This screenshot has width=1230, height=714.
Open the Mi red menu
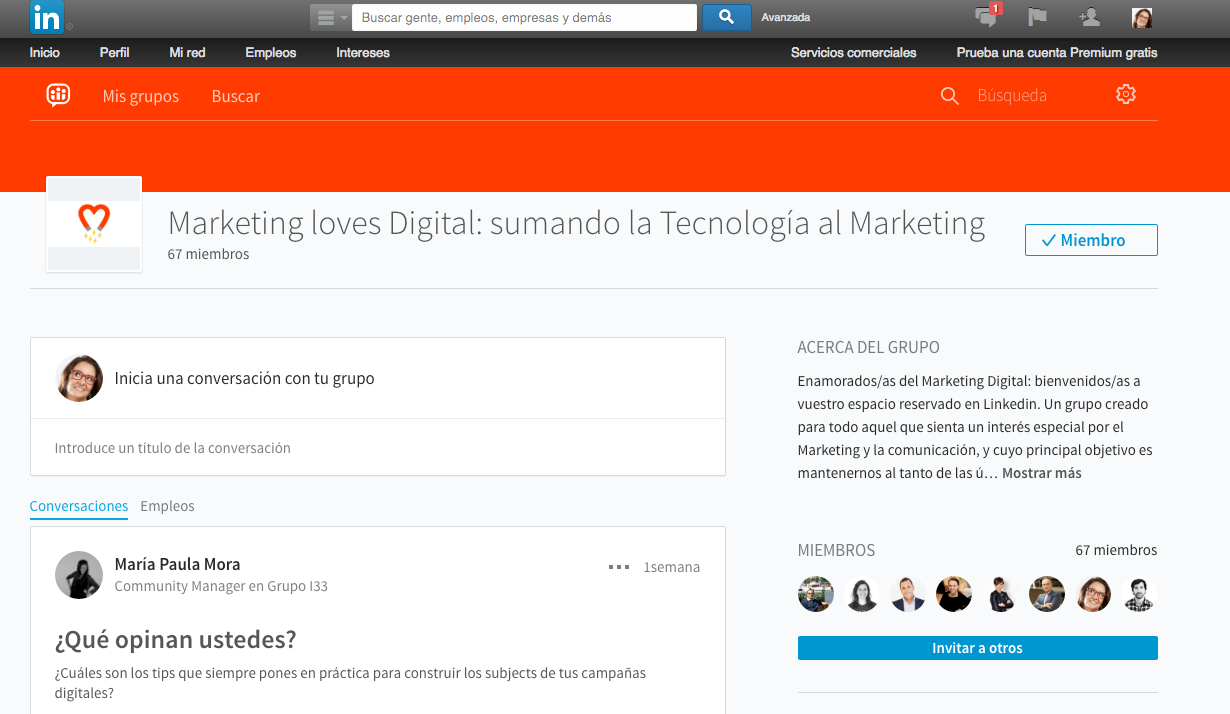coord(186,52)
